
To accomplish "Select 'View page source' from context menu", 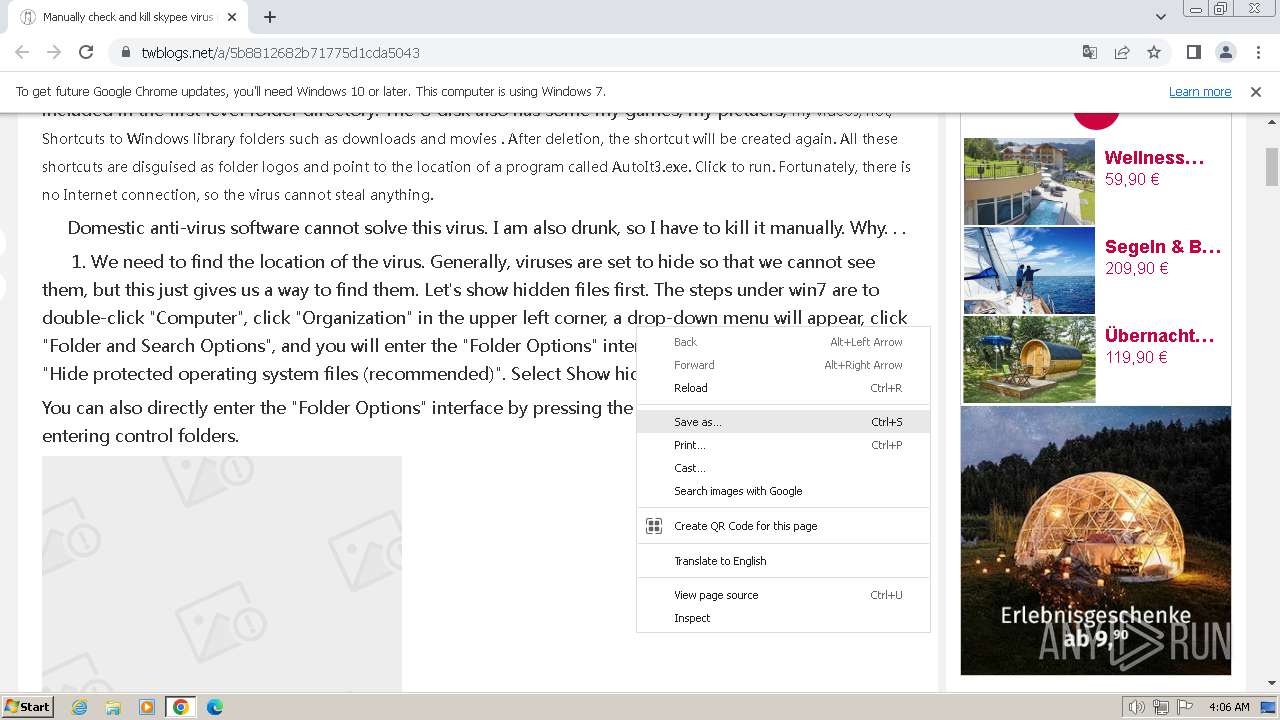I will [783, 595].
